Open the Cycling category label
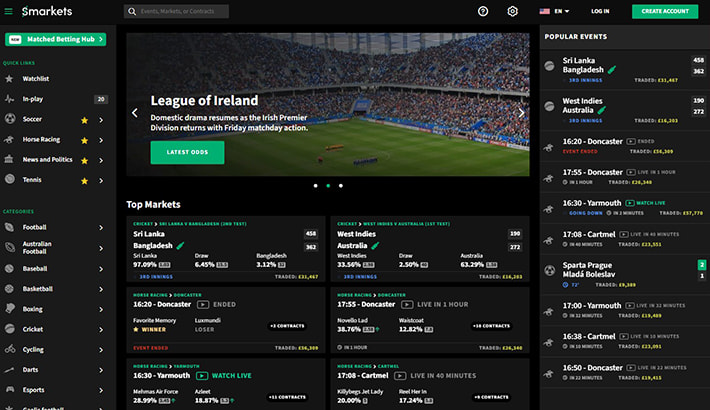 click(x=33, y=349)
